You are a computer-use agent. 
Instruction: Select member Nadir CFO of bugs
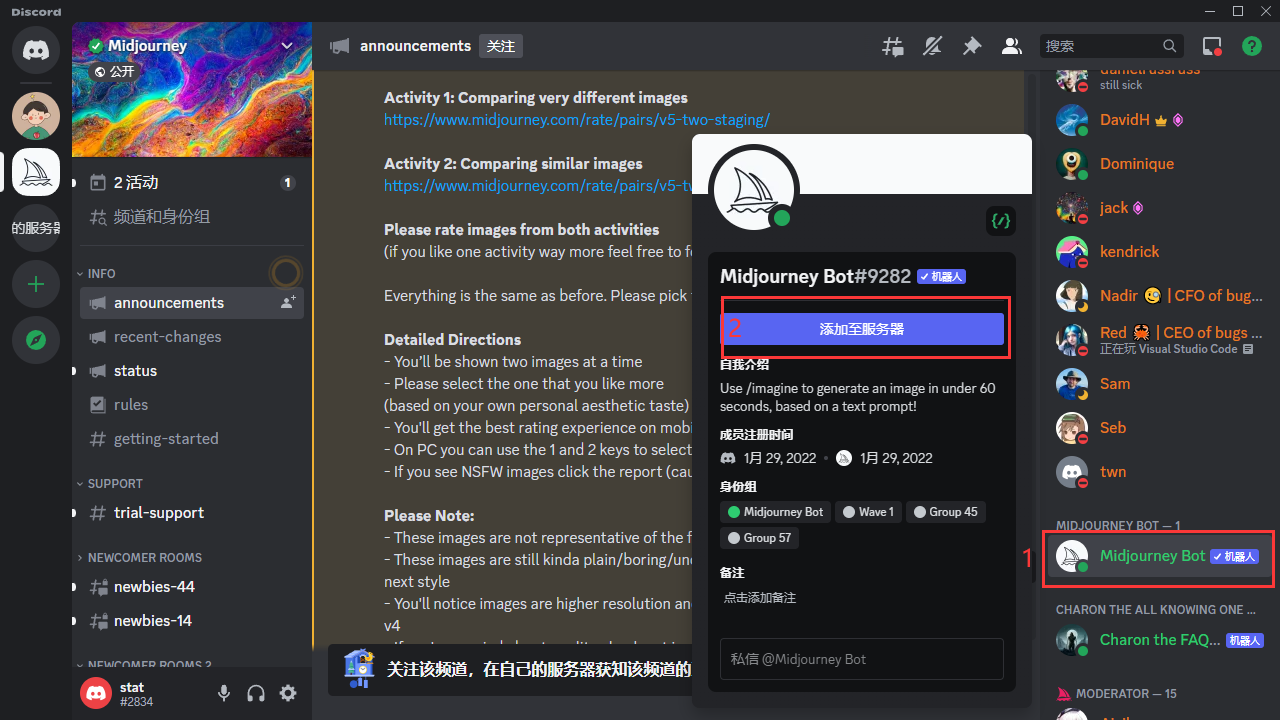1158,296
